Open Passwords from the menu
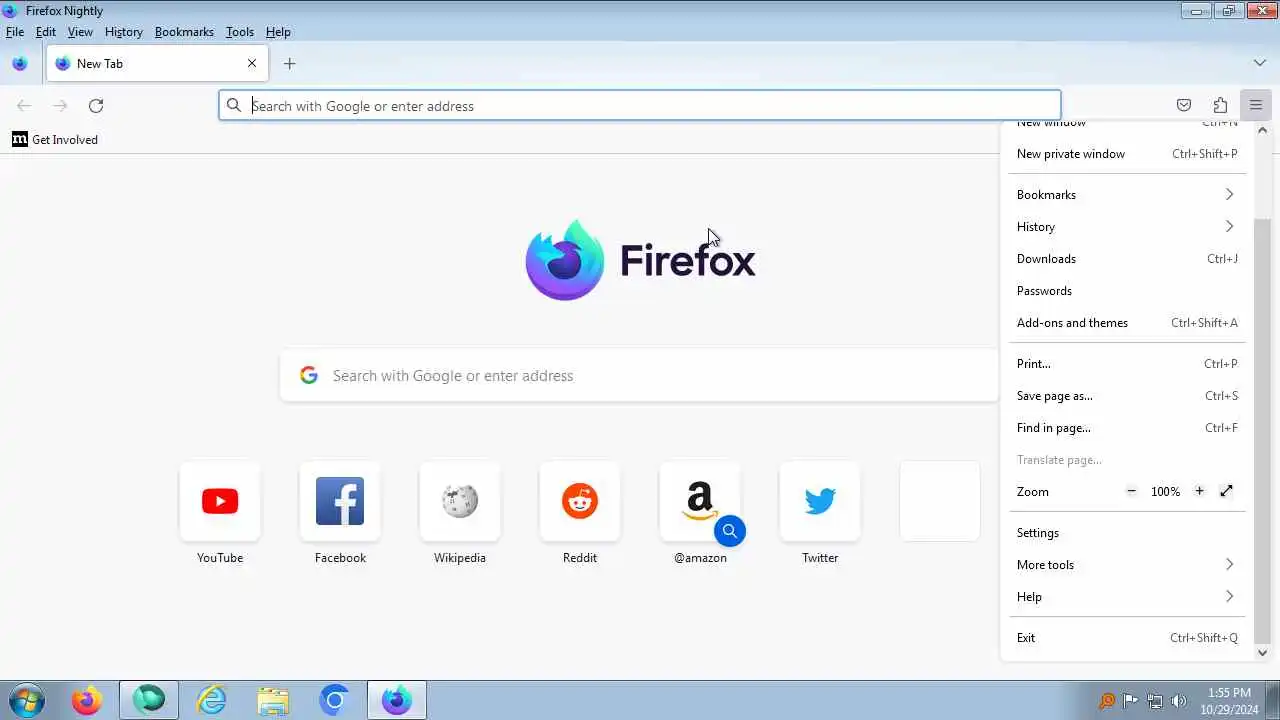Viewport: 1280px width, 720px height. coord(1127,291)
